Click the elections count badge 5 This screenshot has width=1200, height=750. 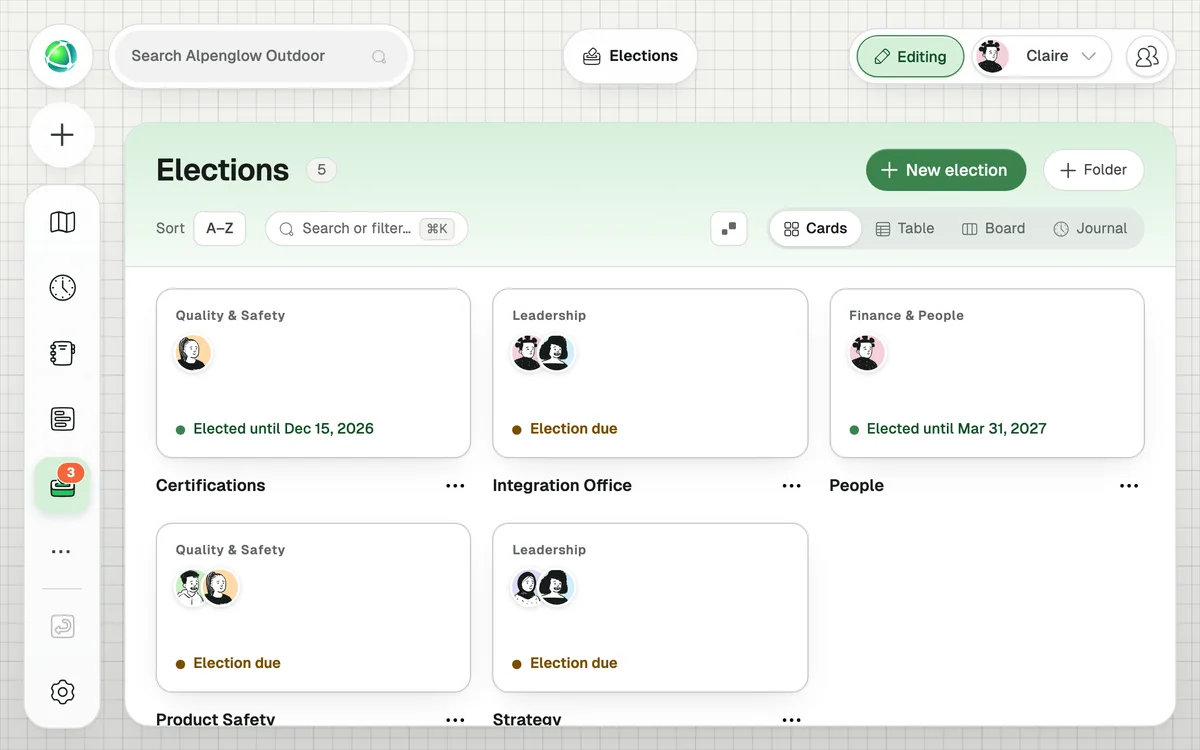pyautogui.click(x=321, y=170)
